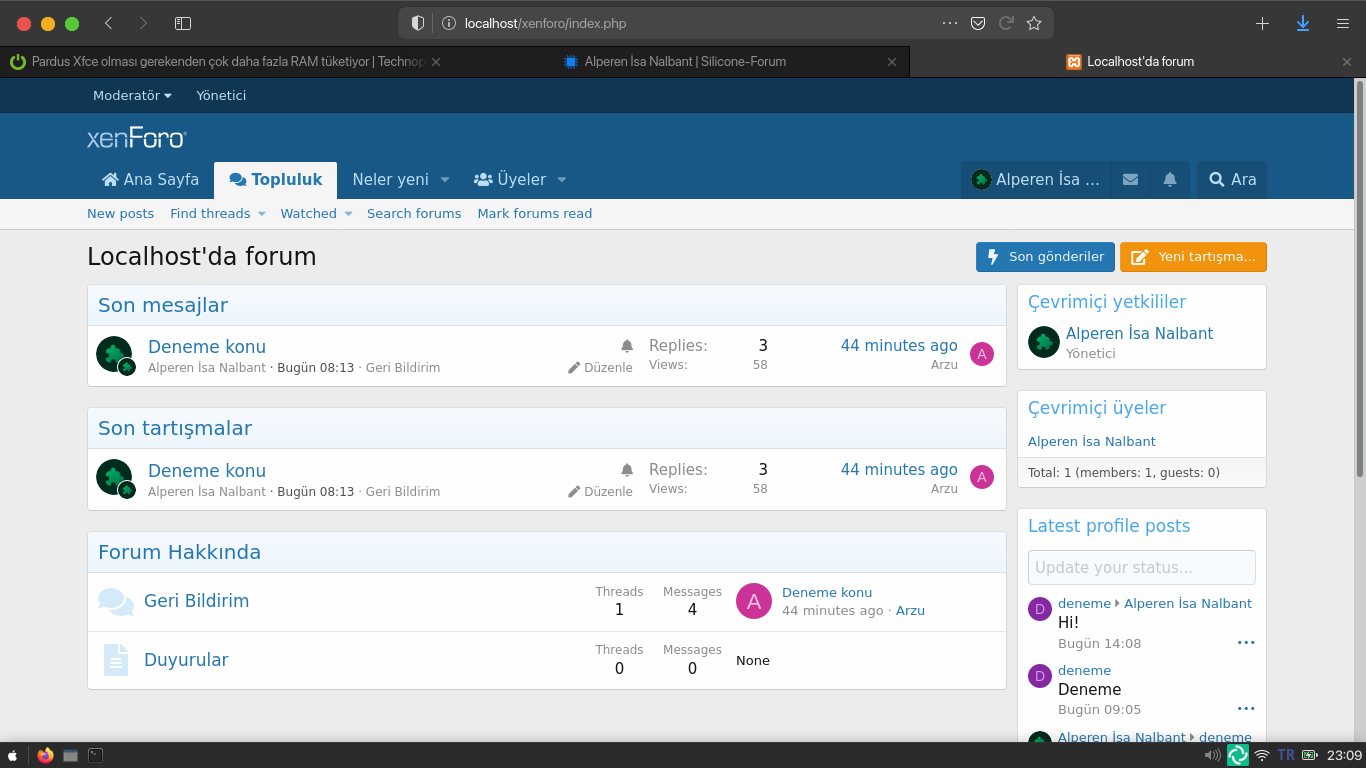Open browser downloads arrow
Image resolution: width=1366 pixels, height=768 pixels.
(1303, 23)
